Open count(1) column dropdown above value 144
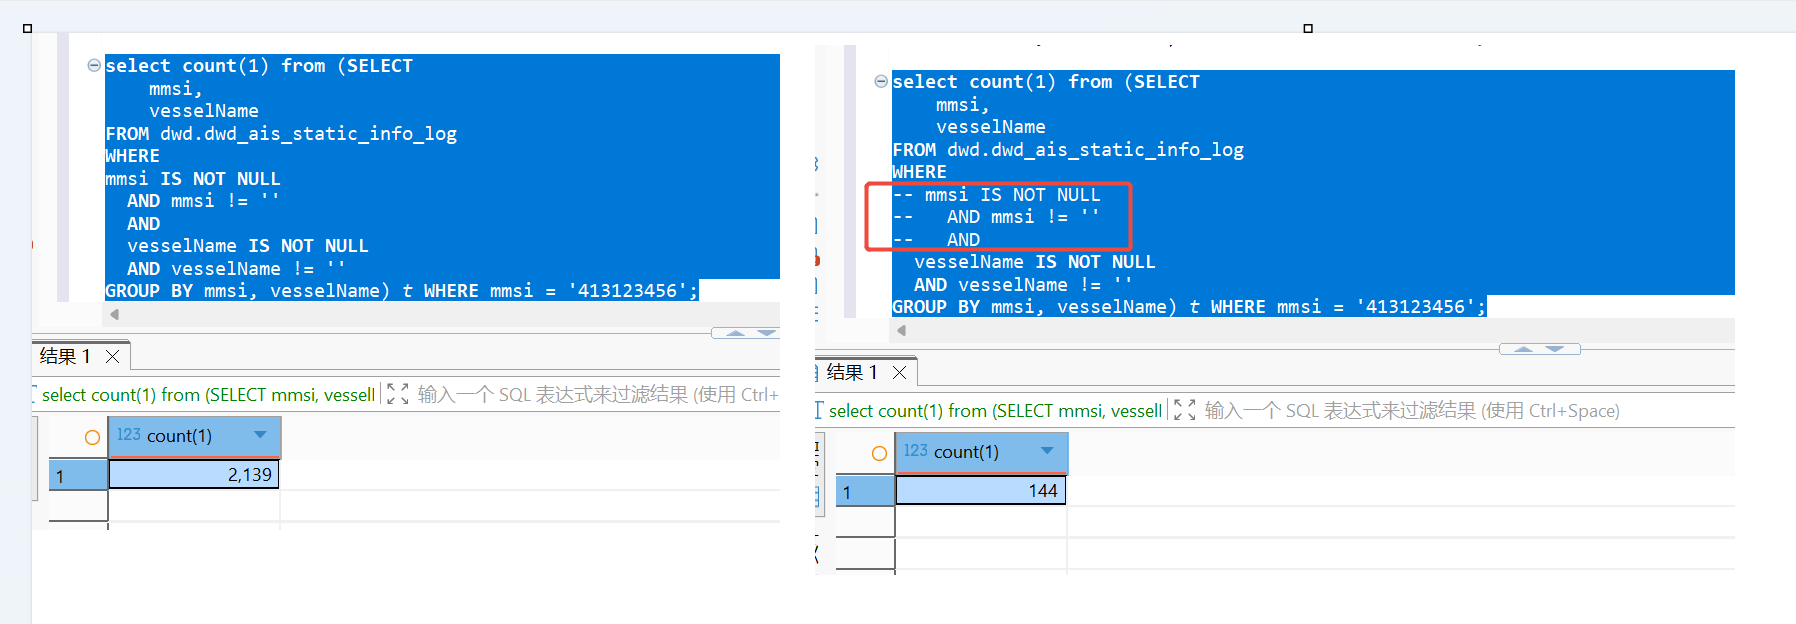The height and width of the screenshot is (624, 1796). 1047,451
